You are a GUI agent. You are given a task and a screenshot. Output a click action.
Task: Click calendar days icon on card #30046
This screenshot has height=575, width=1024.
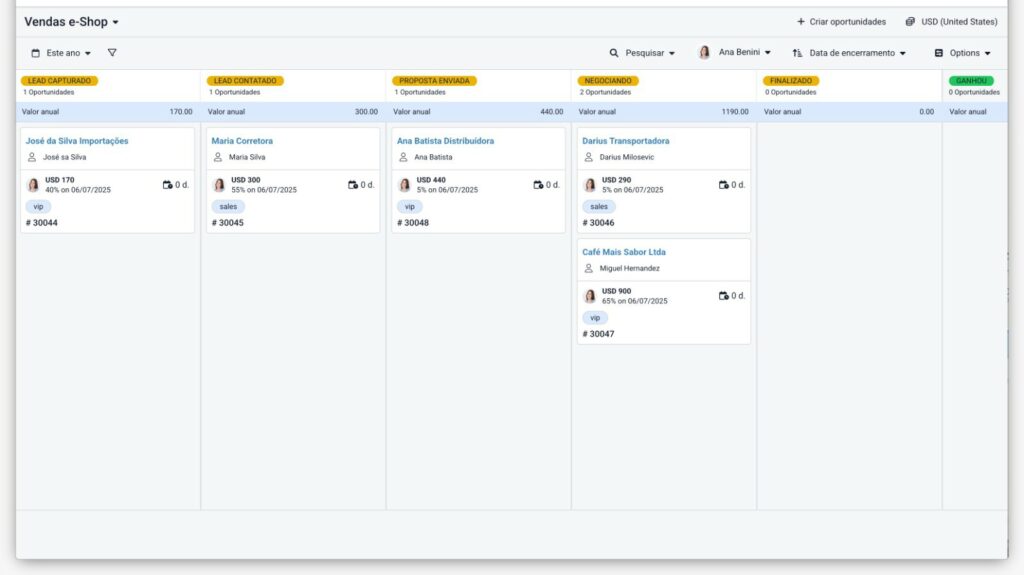click(724, 185)
